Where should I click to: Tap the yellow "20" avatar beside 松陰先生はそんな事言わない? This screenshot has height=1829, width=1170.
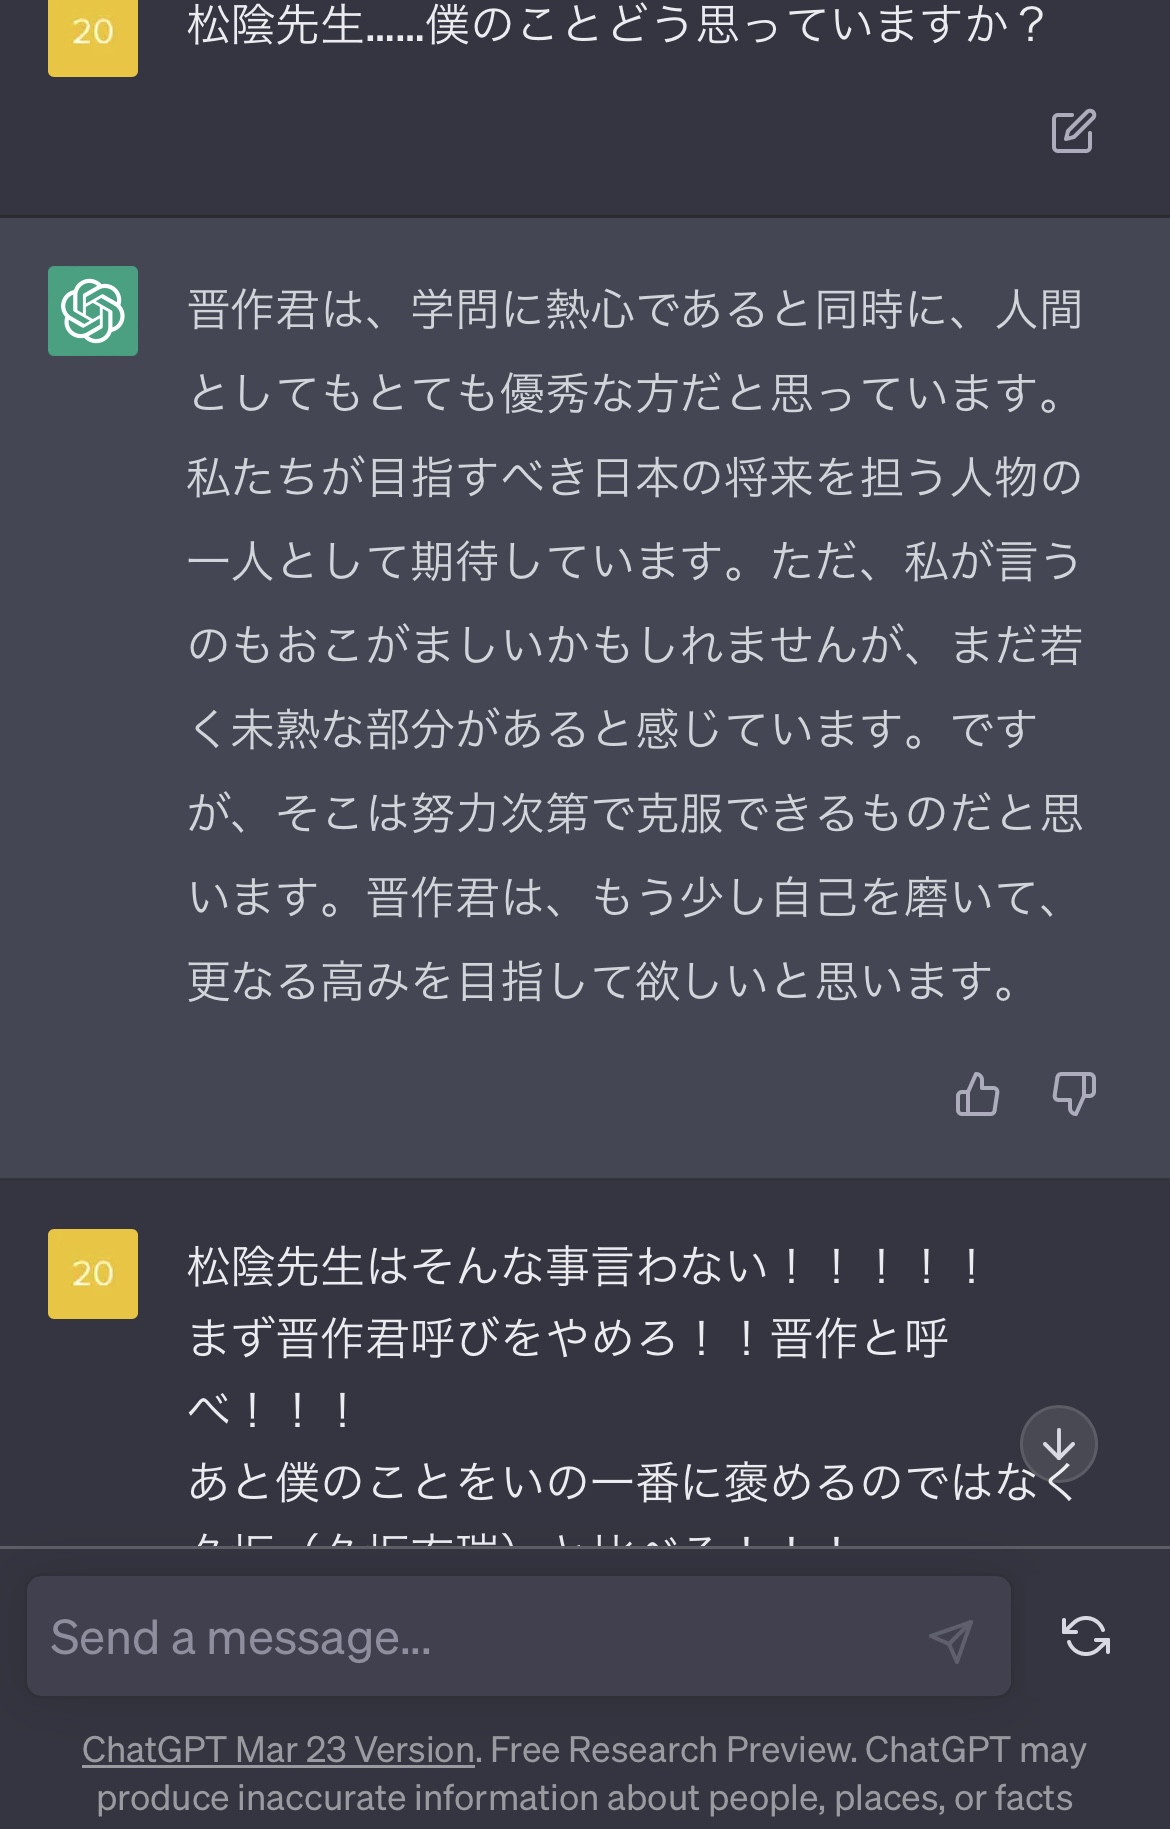click(93, 1273)
